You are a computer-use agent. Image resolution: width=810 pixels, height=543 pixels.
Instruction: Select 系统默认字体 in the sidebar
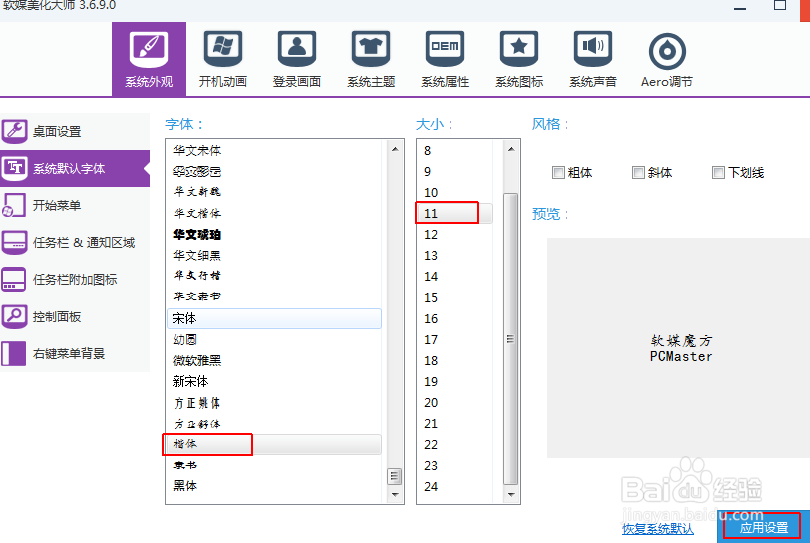pos(75,168)
